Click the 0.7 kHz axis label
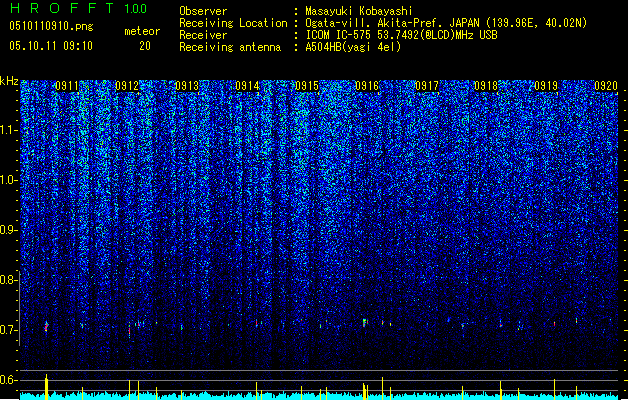629x400 pixels. 8,330
